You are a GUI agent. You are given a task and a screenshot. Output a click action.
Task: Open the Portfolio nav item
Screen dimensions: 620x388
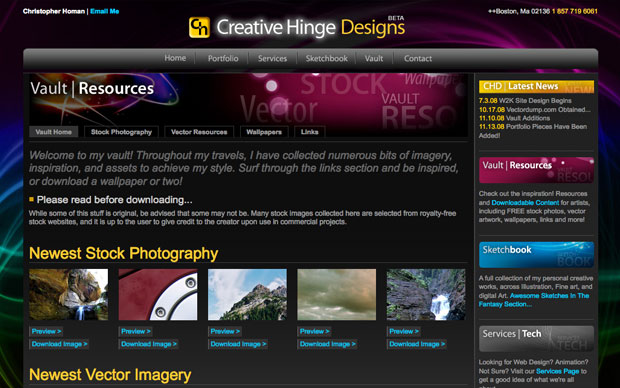[x=223, y=58]
